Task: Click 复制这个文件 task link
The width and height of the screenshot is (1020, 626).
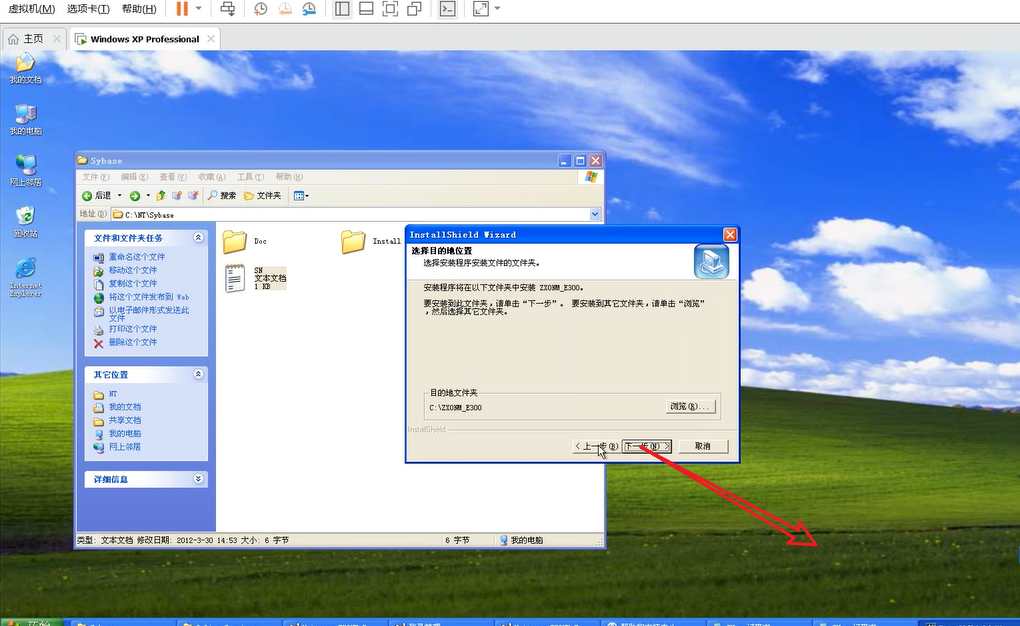Action: pyautogui.click(x=133, y=284)
